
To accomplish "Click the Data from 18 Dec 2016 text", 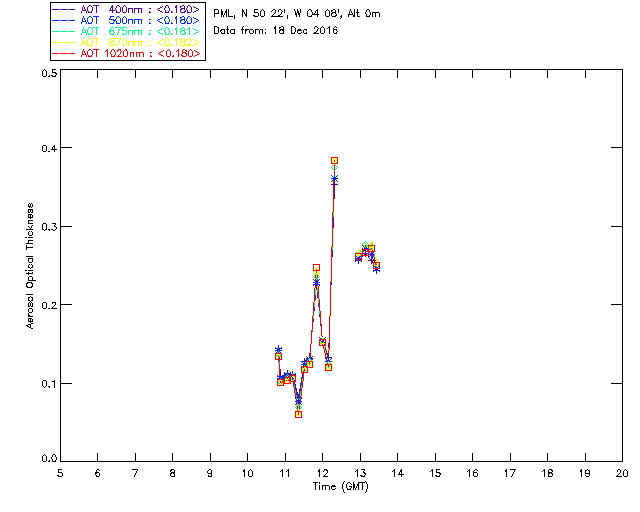I will point(276,31).
